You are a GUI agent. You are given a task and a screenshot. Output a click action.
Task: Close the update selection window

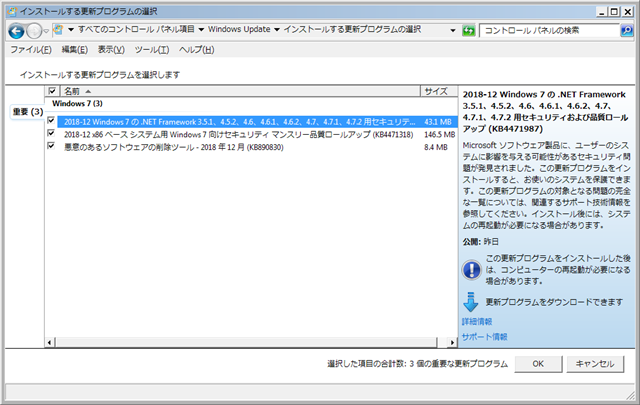click(628, 12)
